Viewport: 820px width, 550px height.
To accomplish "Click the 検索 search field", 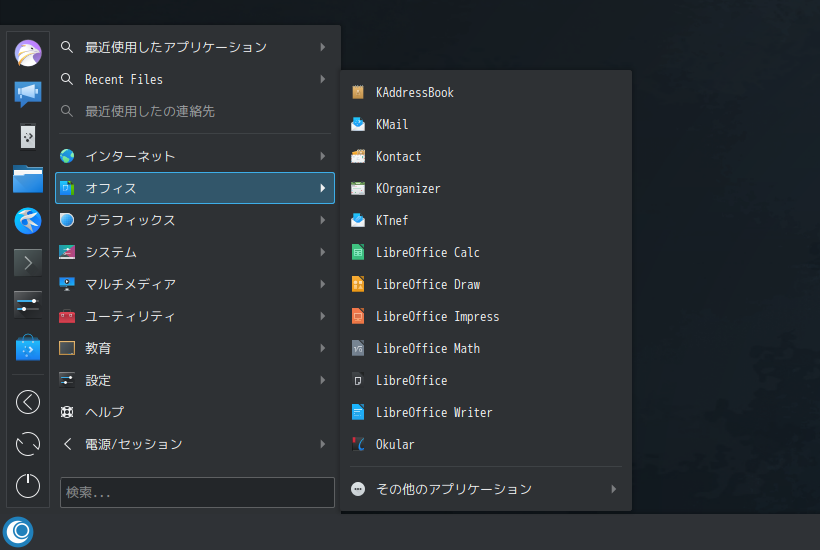I will (197, 492).
